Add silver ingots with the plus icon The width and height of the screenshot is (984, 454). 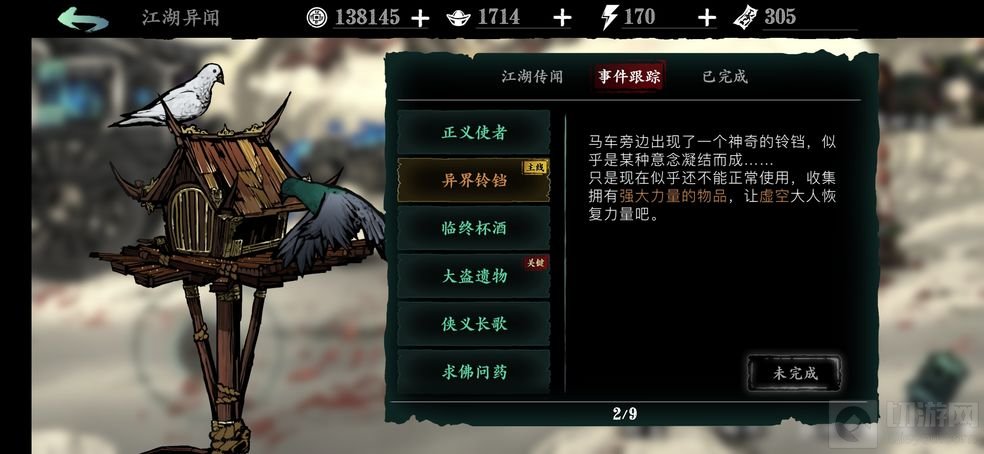[562, 19]
